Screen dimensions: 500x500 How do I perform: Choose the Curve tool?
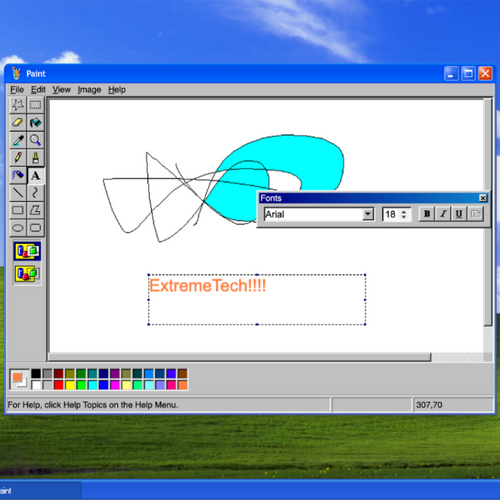(x=35, y=193)
